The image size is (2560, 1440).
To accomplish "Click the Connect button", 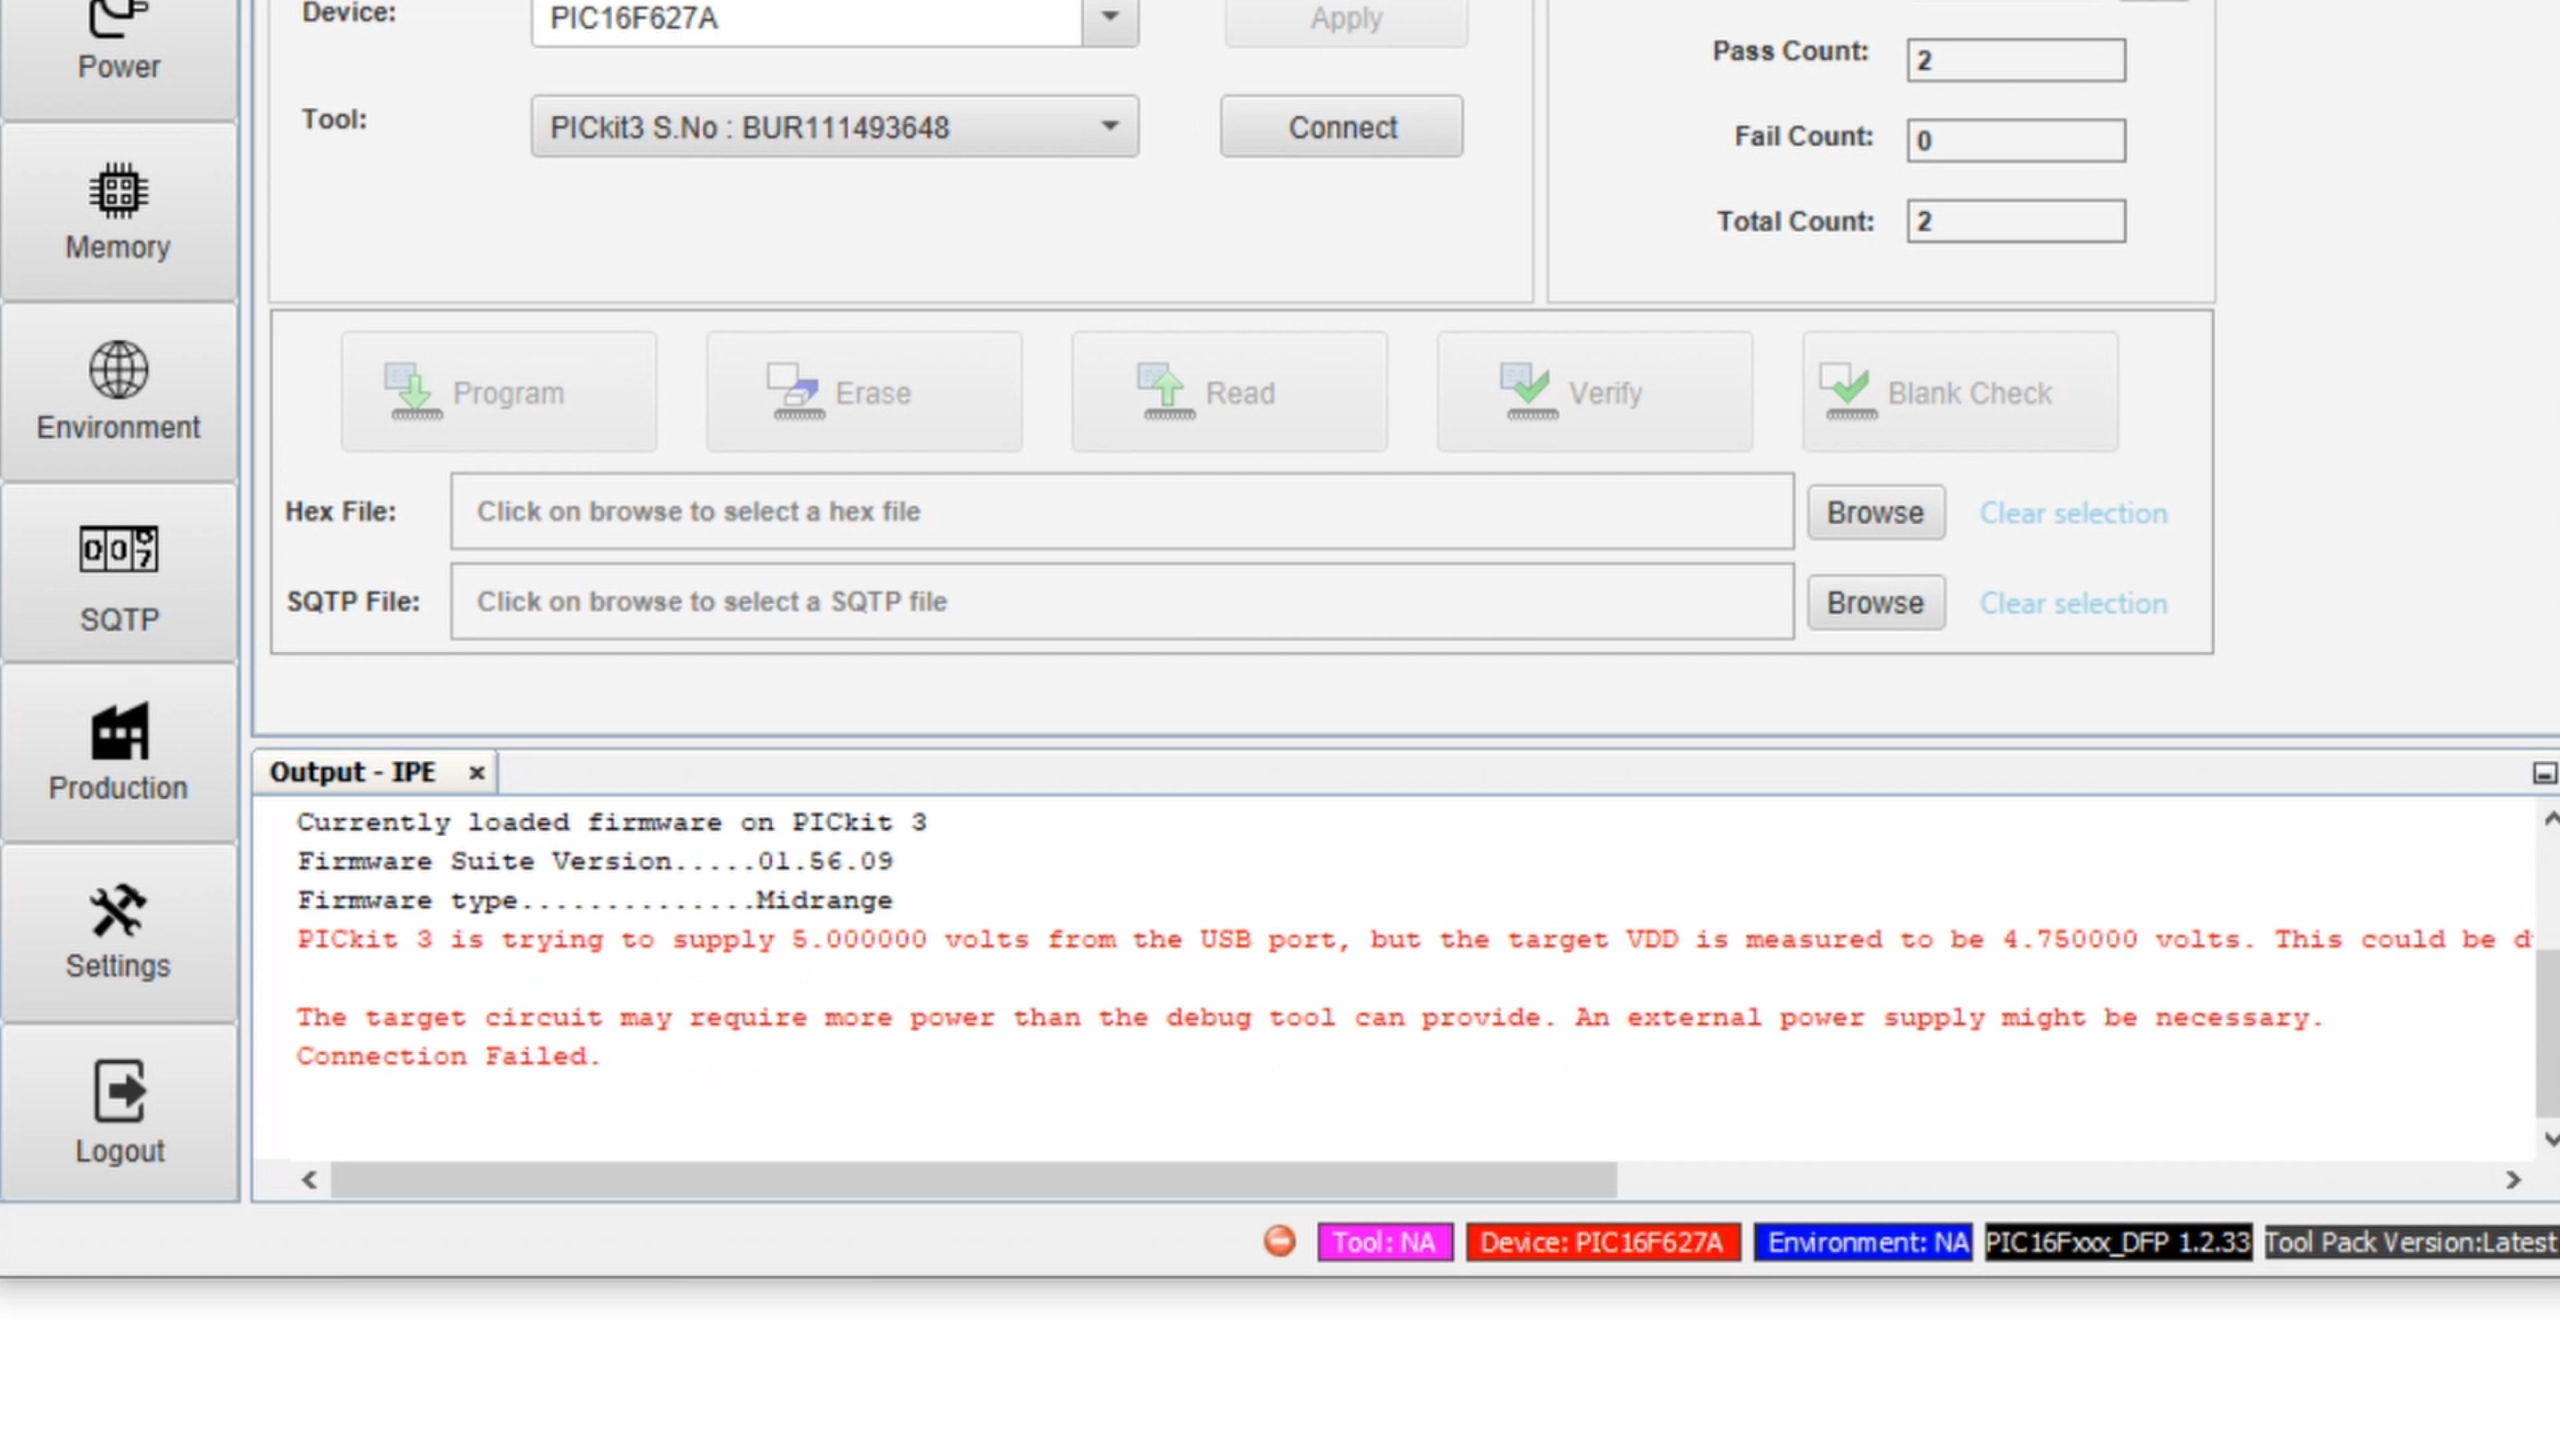I will [1341, 127].
